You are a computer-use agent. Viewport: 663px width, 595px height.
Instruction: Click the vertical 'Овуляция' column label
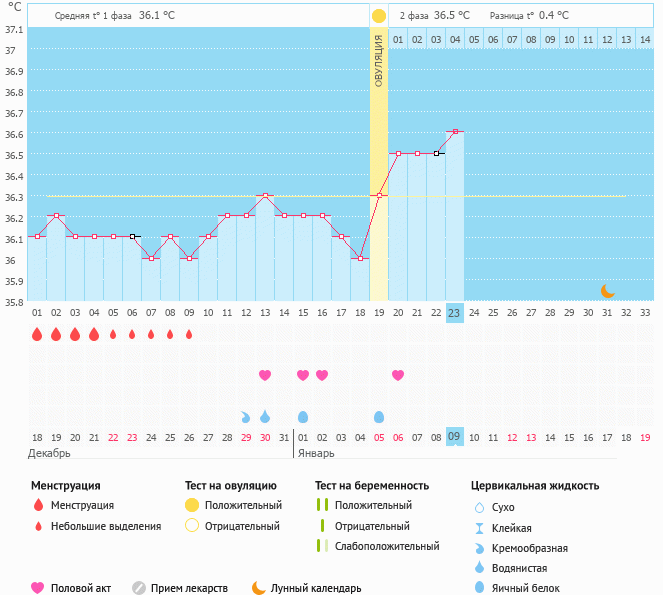tap(379, 60)
